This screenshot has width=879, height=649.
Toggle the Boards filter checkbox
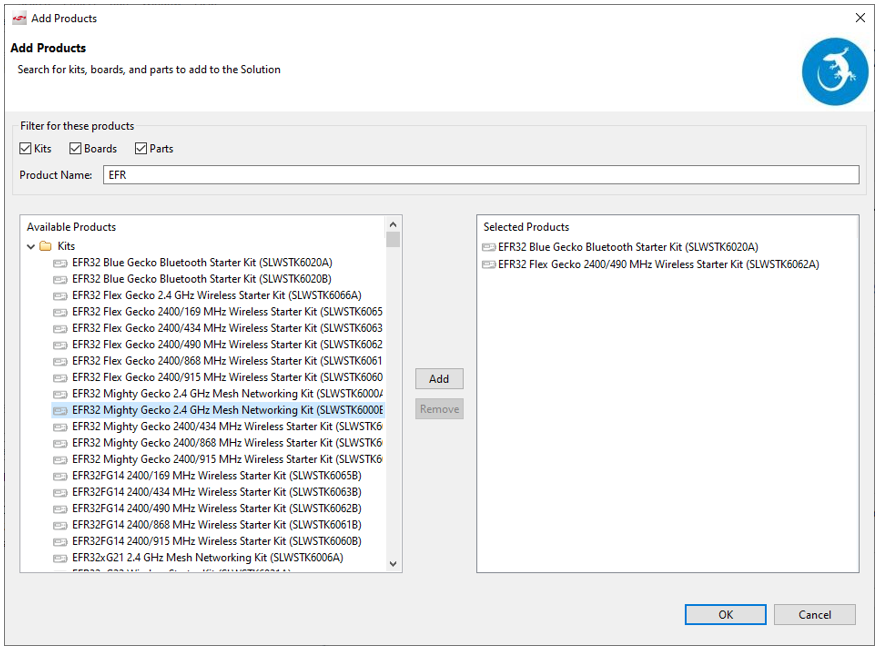coord(75,149)
